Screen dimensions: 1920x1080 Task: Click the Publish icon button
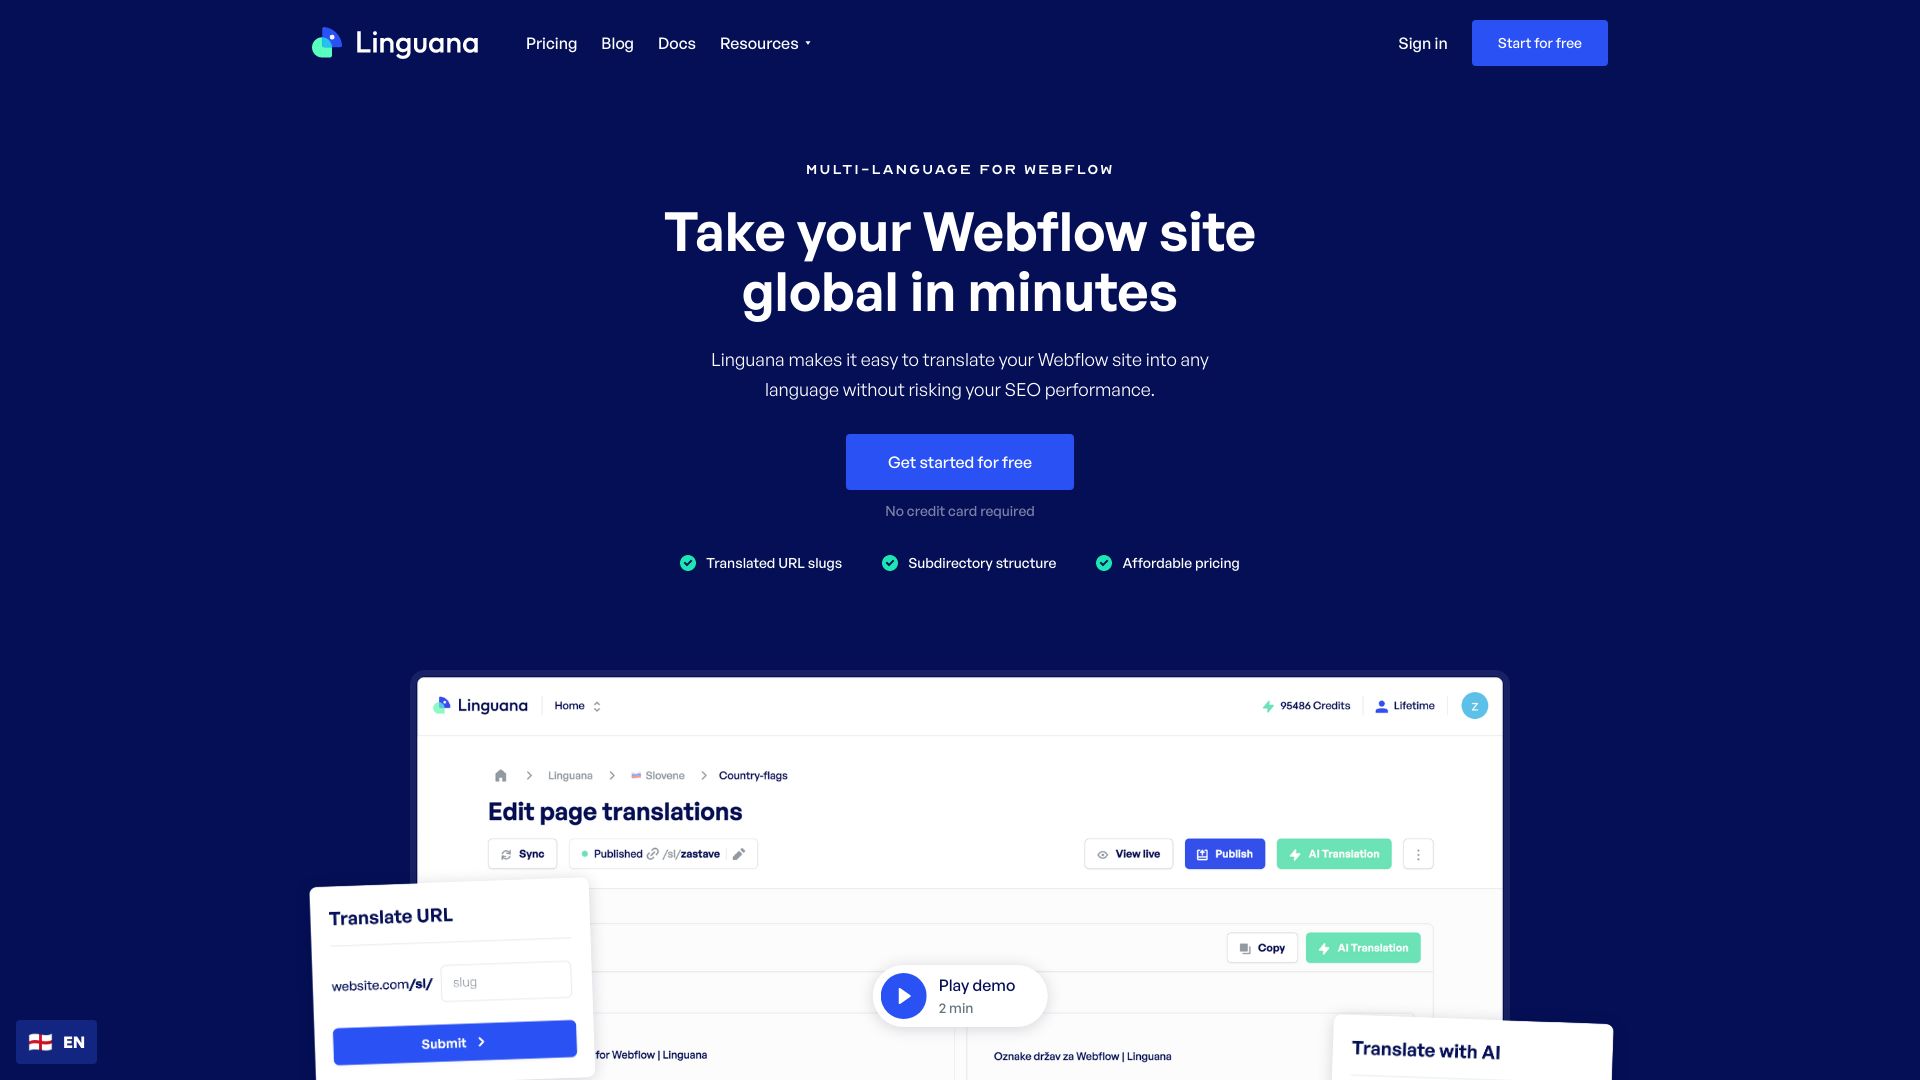pos(1224,853)
